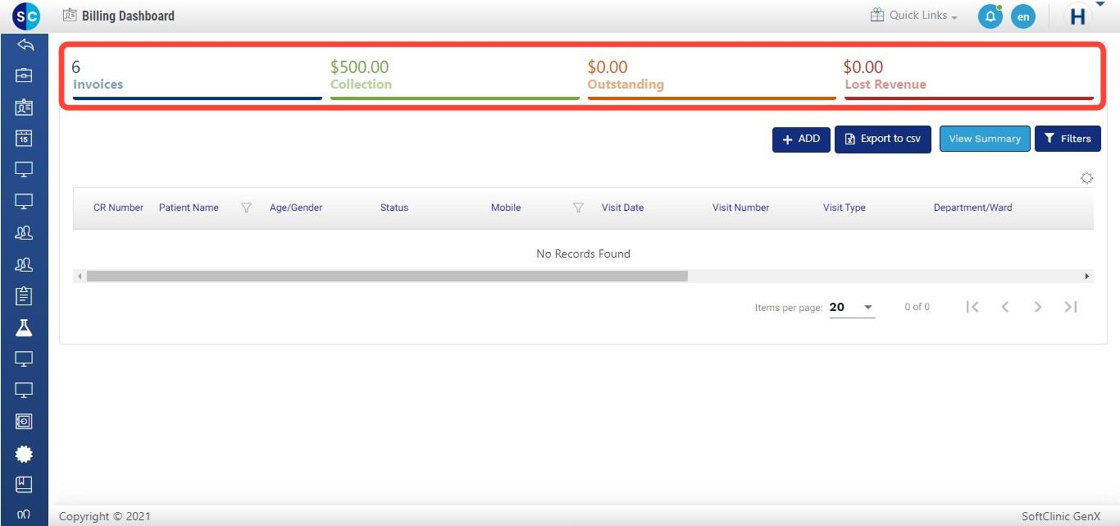Click Export to csv
The image size is (1120, 526).
click(883, 139)
